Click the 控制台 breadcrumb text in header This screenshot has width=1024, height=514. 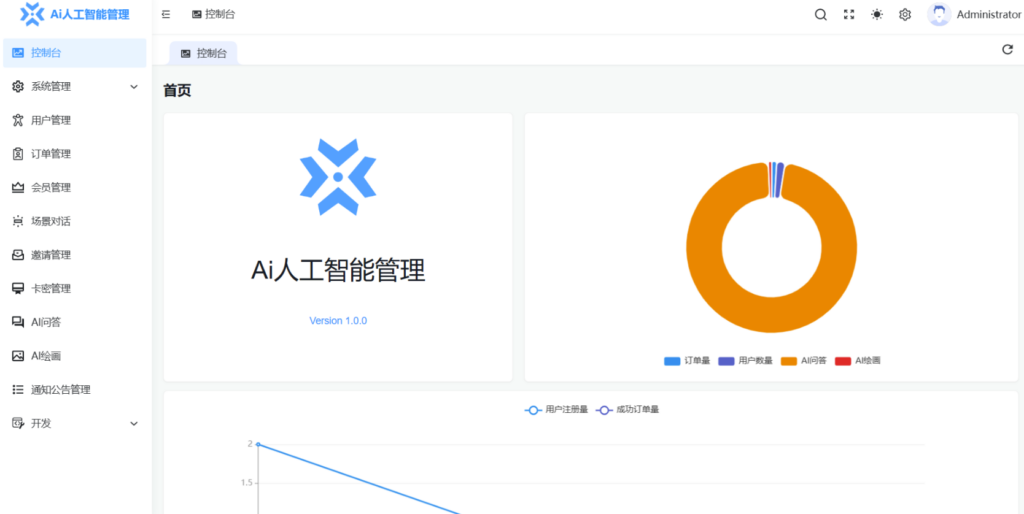[220, 14]
